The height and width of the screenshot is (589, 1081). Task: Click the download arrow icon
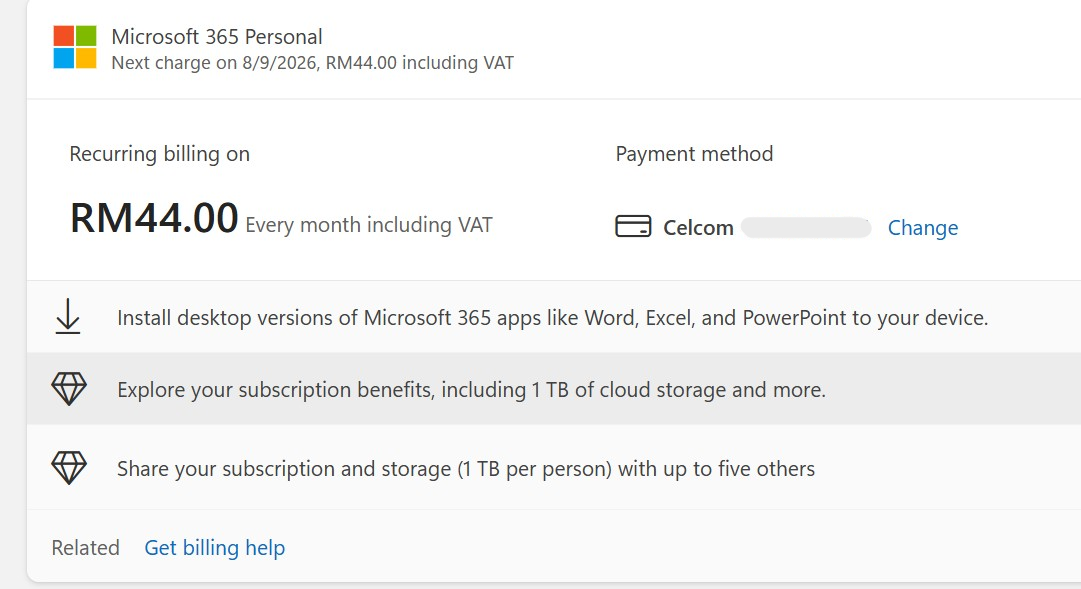pos(68,317)
